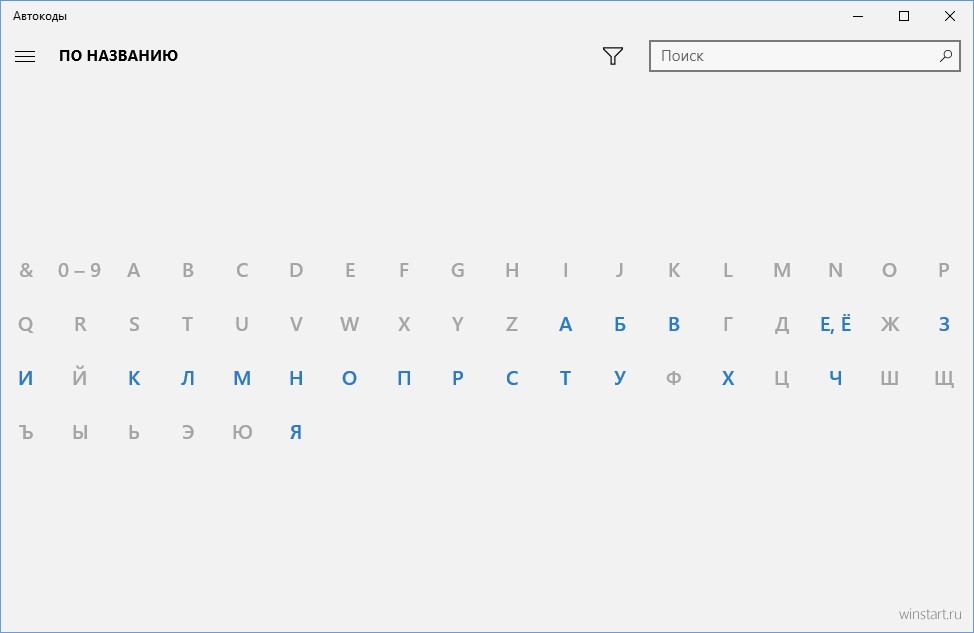
Task: Jump to Cyrillic letter А
Action: [x=565, y=324]
